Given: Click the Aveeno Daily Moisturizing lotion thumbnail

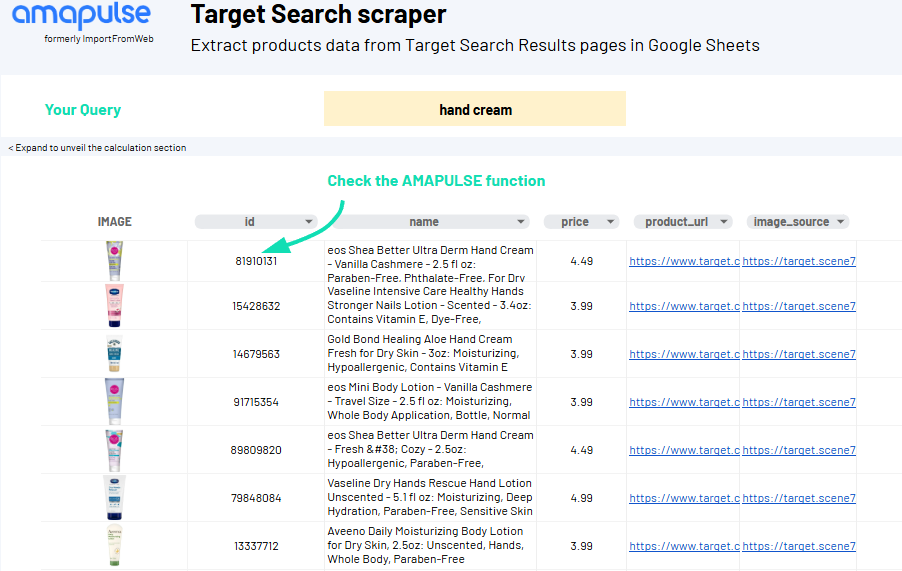Looking at the screenshot, I should tap(114, 546).
